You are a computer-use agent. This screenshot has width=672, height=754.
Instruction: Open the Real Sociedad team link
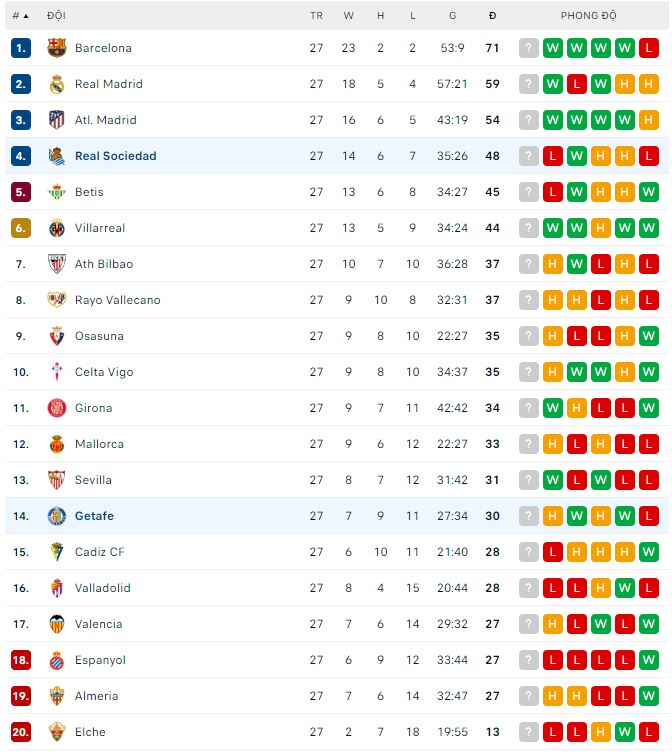[115, 156]
